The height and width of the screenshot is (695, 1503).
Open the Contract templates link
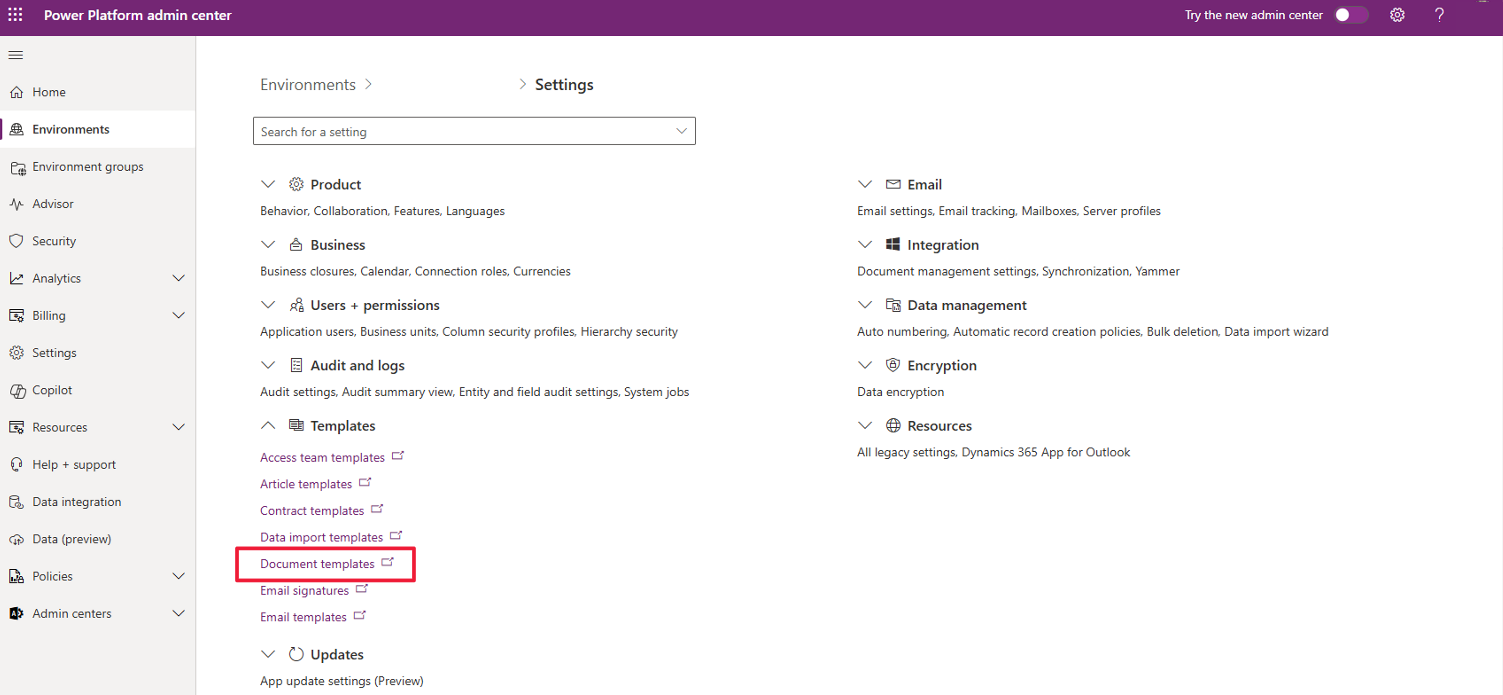tap(312, 511)
